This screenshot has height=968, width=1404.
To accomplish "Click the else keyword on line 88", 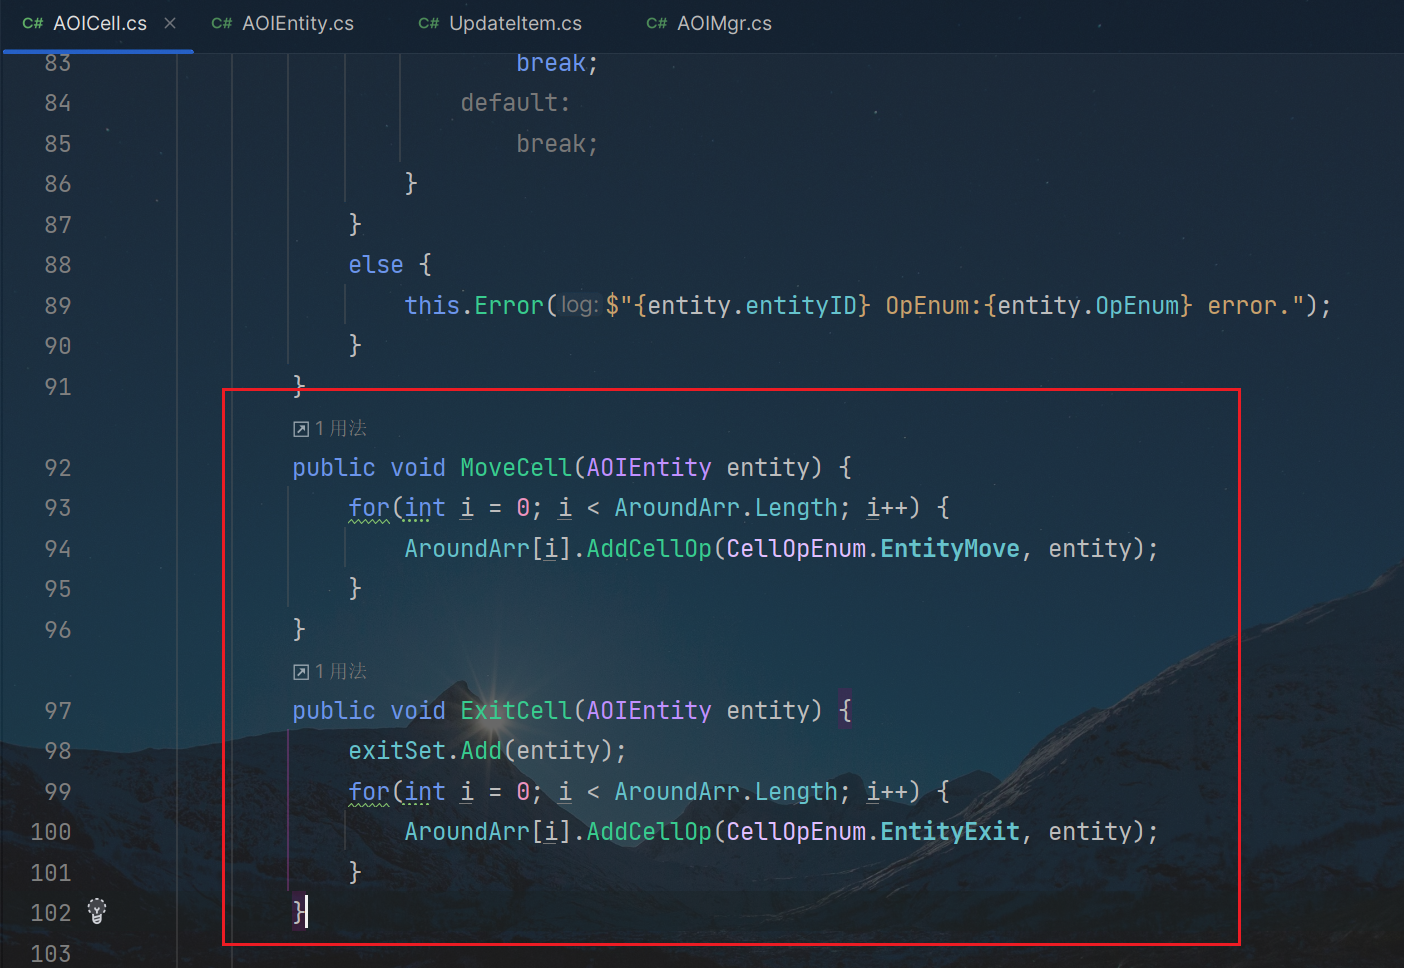I will click(376, 264).
